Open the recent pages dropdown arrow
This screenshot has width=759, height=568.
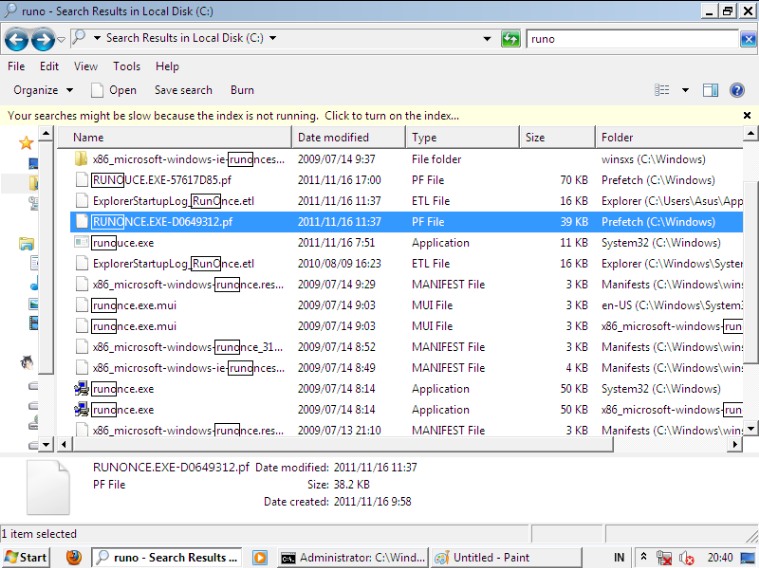(61, 39)
